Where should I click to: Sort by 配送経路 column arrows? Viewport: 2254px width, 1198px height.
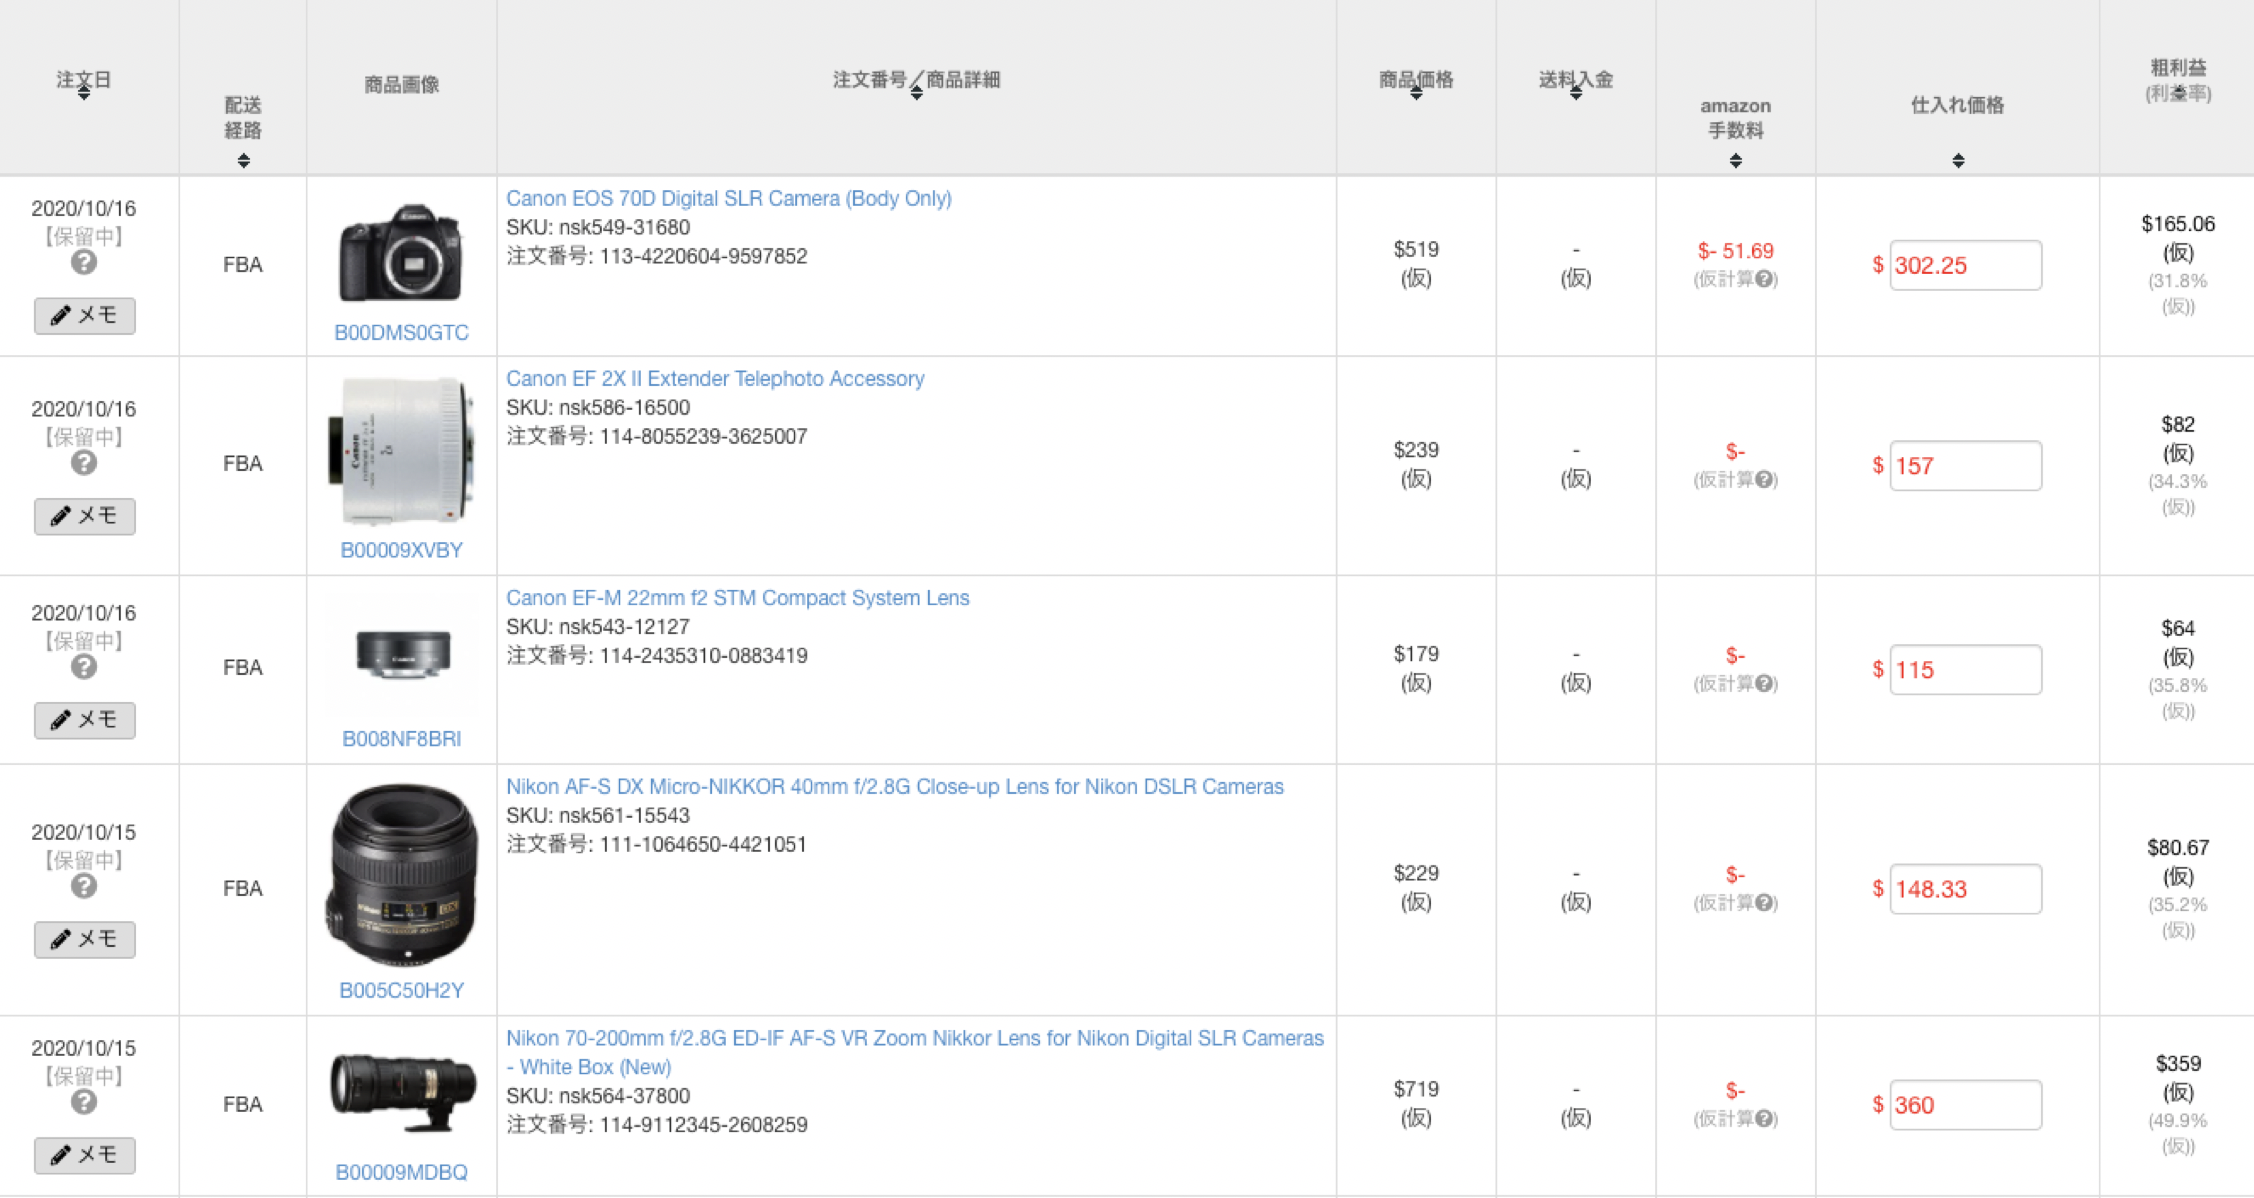pos(243,160)
